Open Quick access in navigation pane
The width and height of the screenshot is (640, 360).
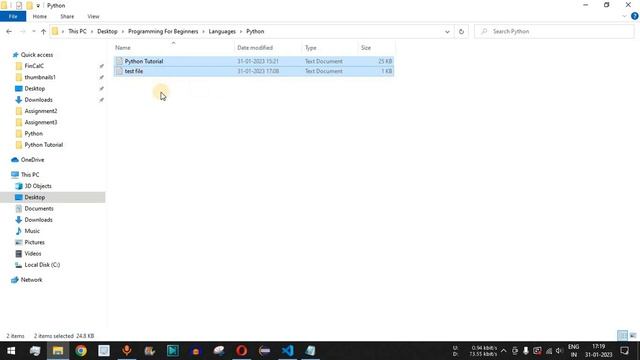click(x=37, y=55)
